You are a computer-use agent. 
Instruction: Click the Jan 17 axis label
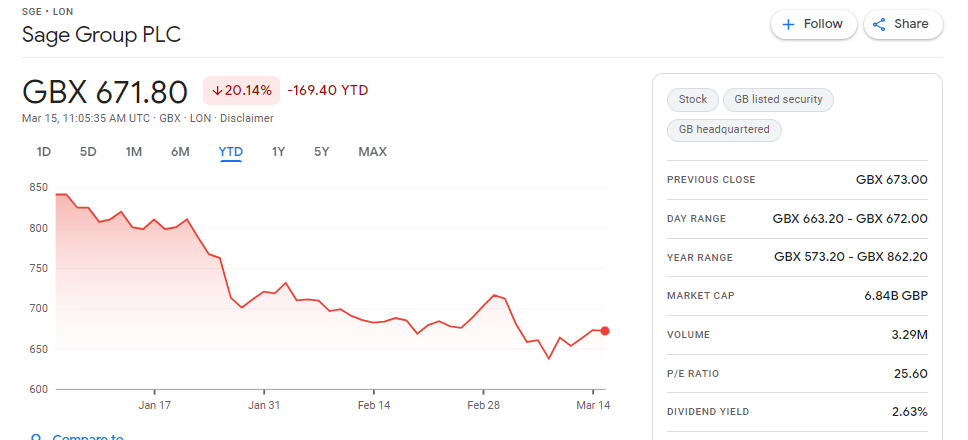pos(154,405)
